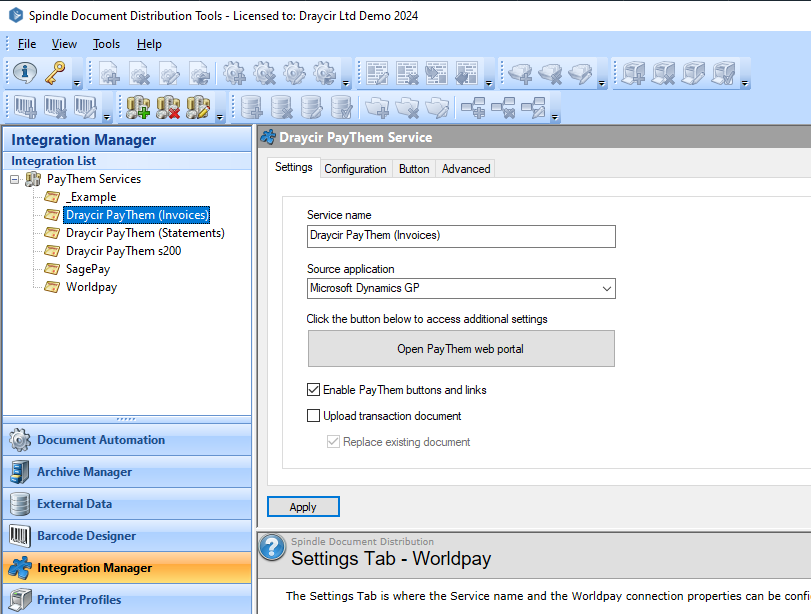The image size is (811, 614).
Task: Click the edit database pencil icon
Action: pos(311,108)
